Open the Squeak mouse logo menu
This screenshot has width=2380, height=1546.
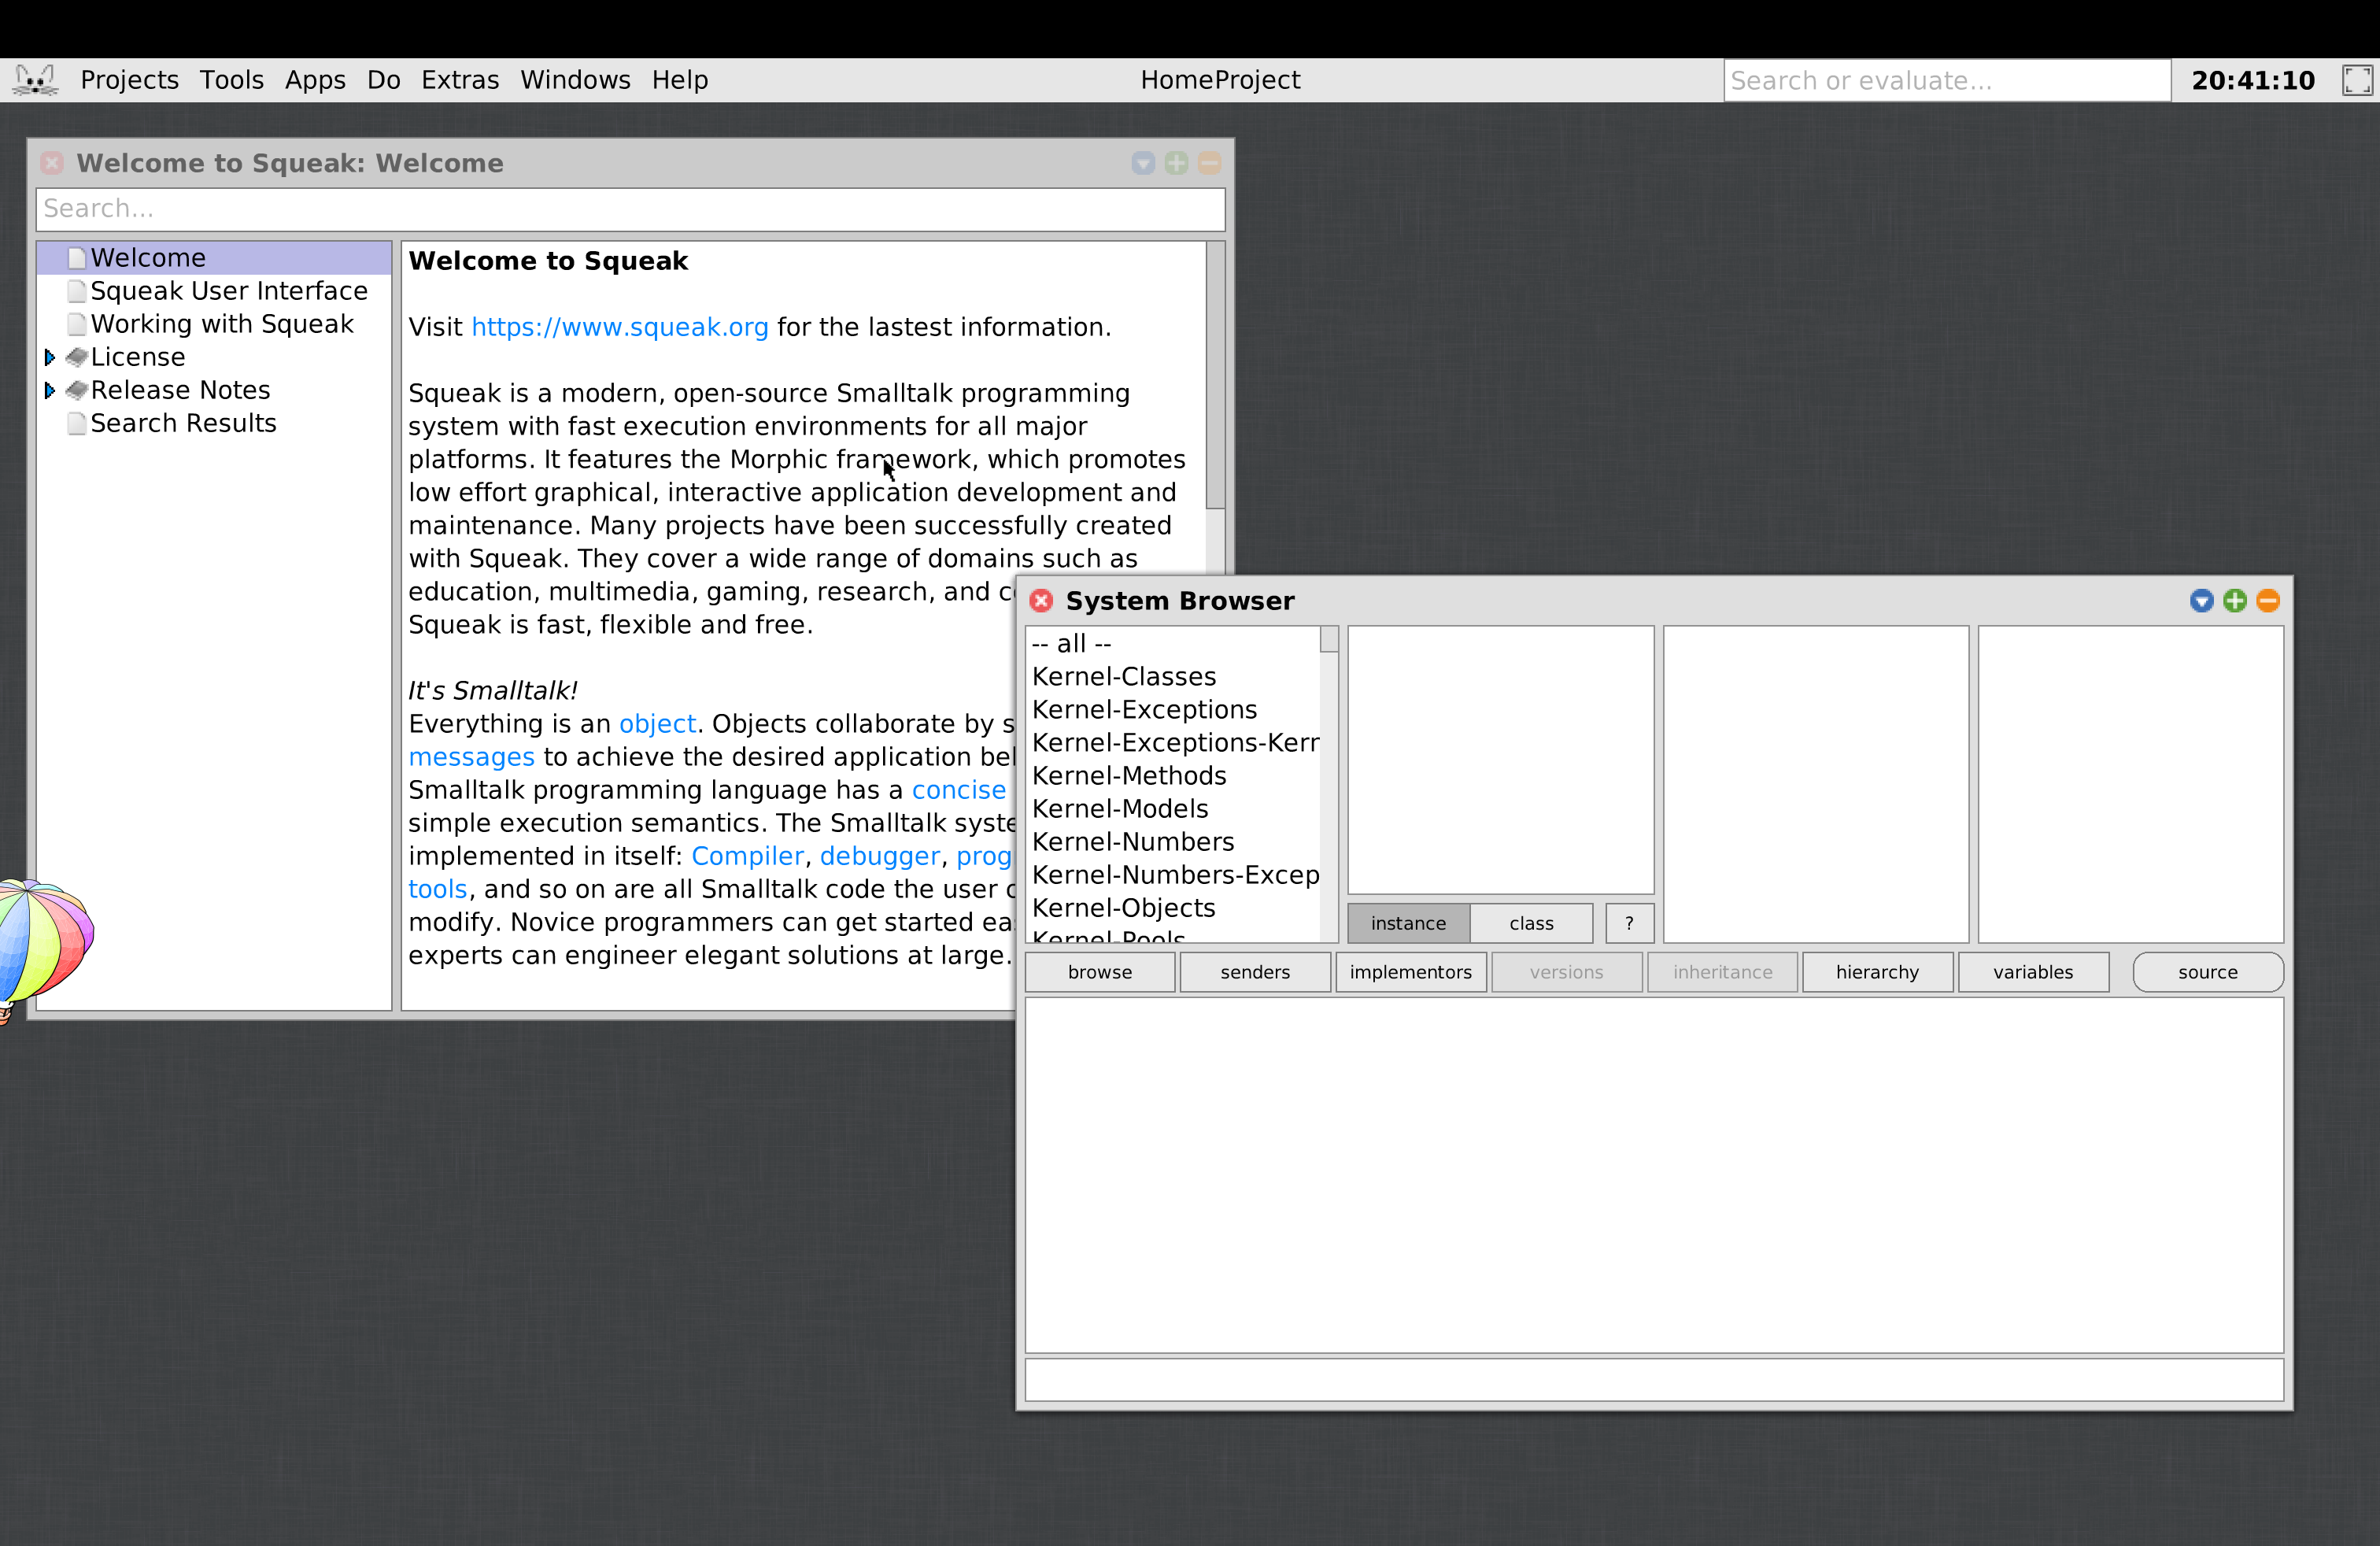point(35,80)
